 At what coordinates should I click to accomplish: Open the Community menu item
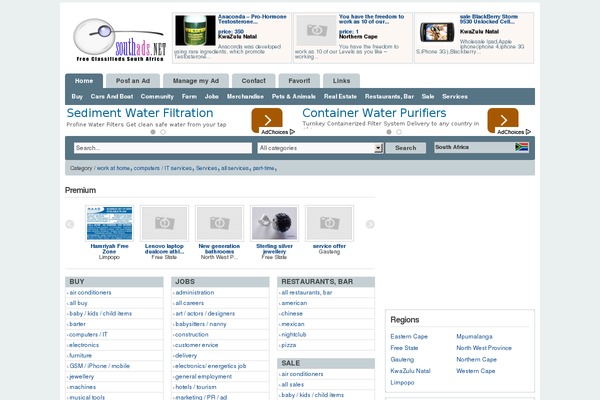[x=157, y=96]
